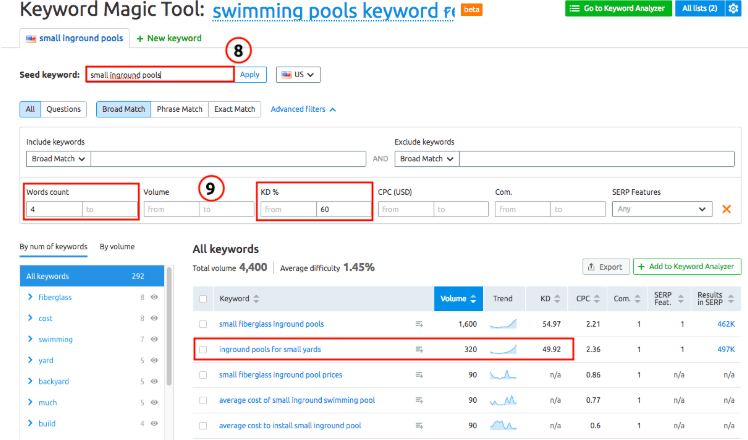This screenshot has width=748, height=440.
Task: Check small fiberglass inground pool prices row
Action: coord(203,375)
